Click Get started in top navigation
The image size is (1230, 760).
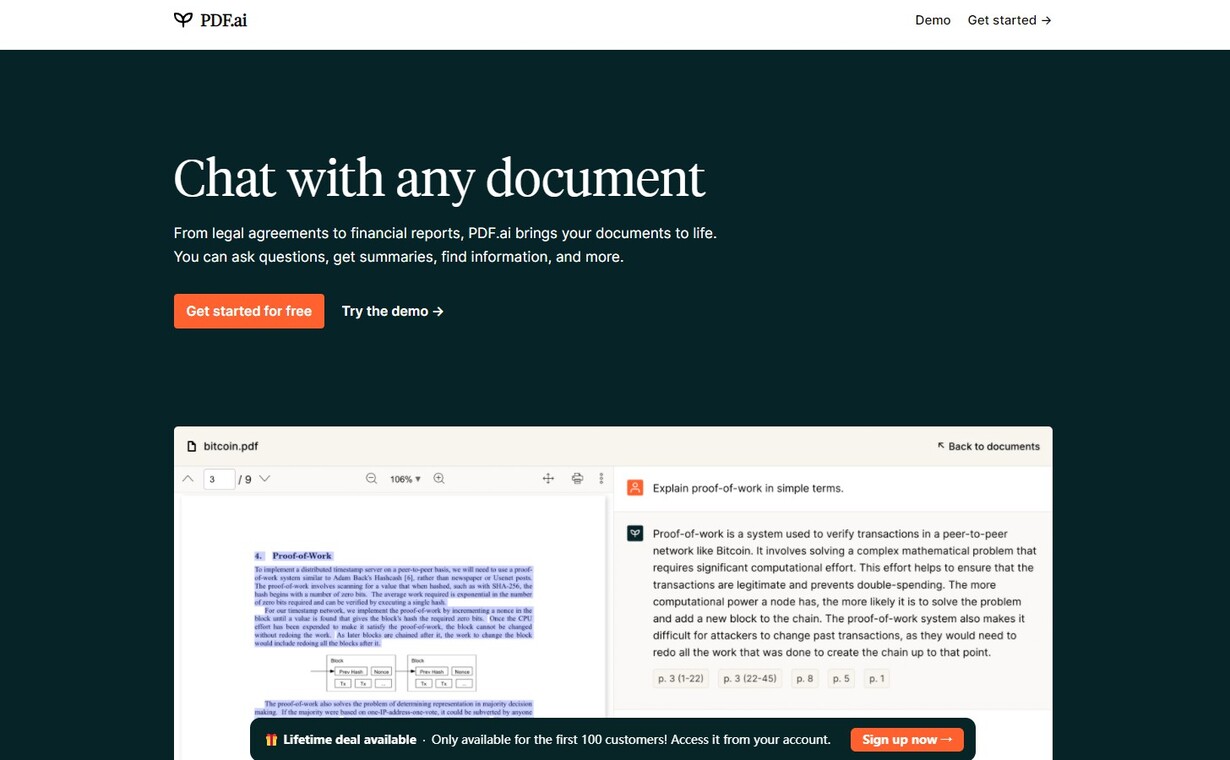pos(1009,20)
